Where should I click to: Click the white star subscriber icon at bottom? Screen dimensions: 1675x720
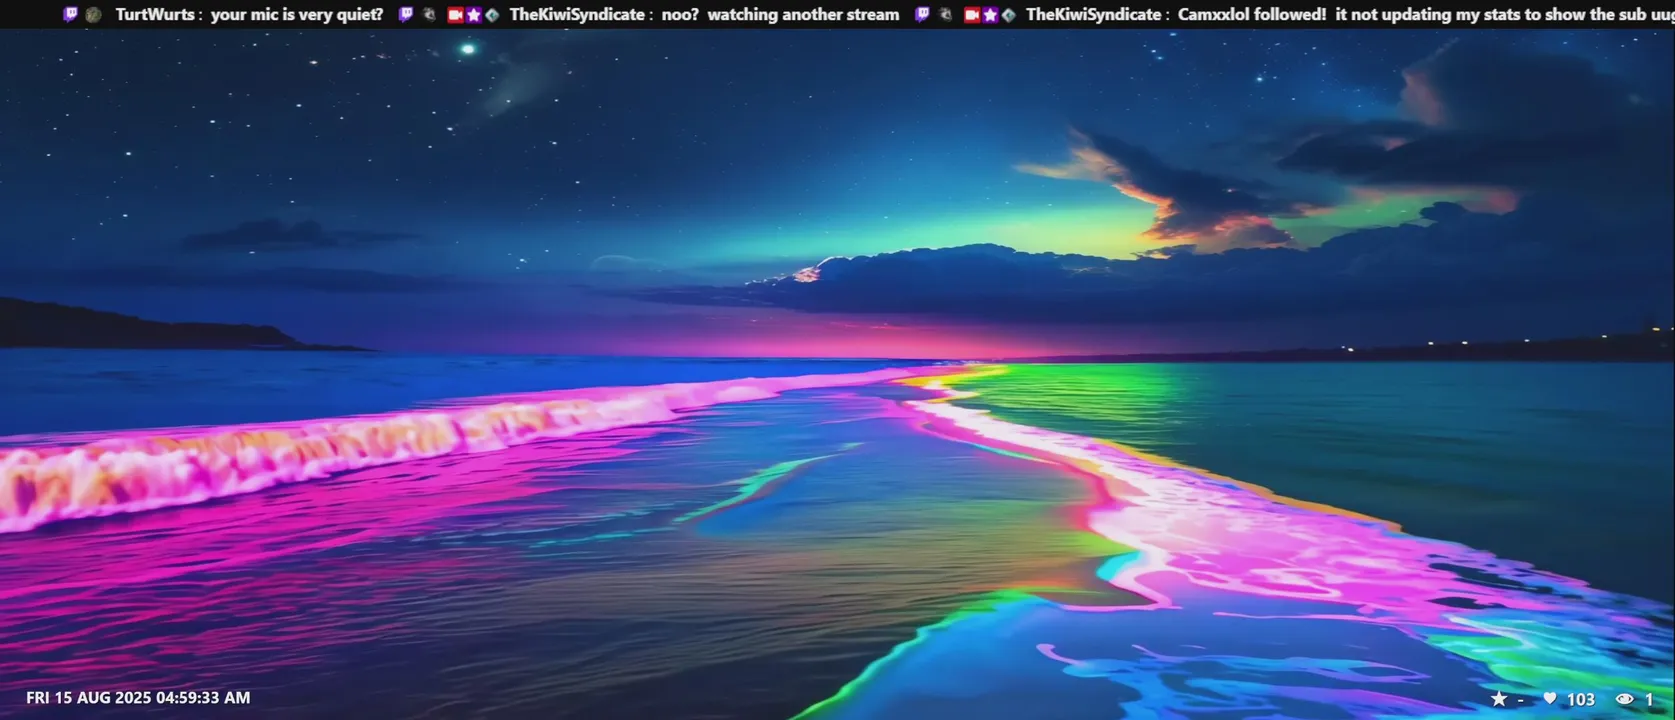pos(1499,699)
